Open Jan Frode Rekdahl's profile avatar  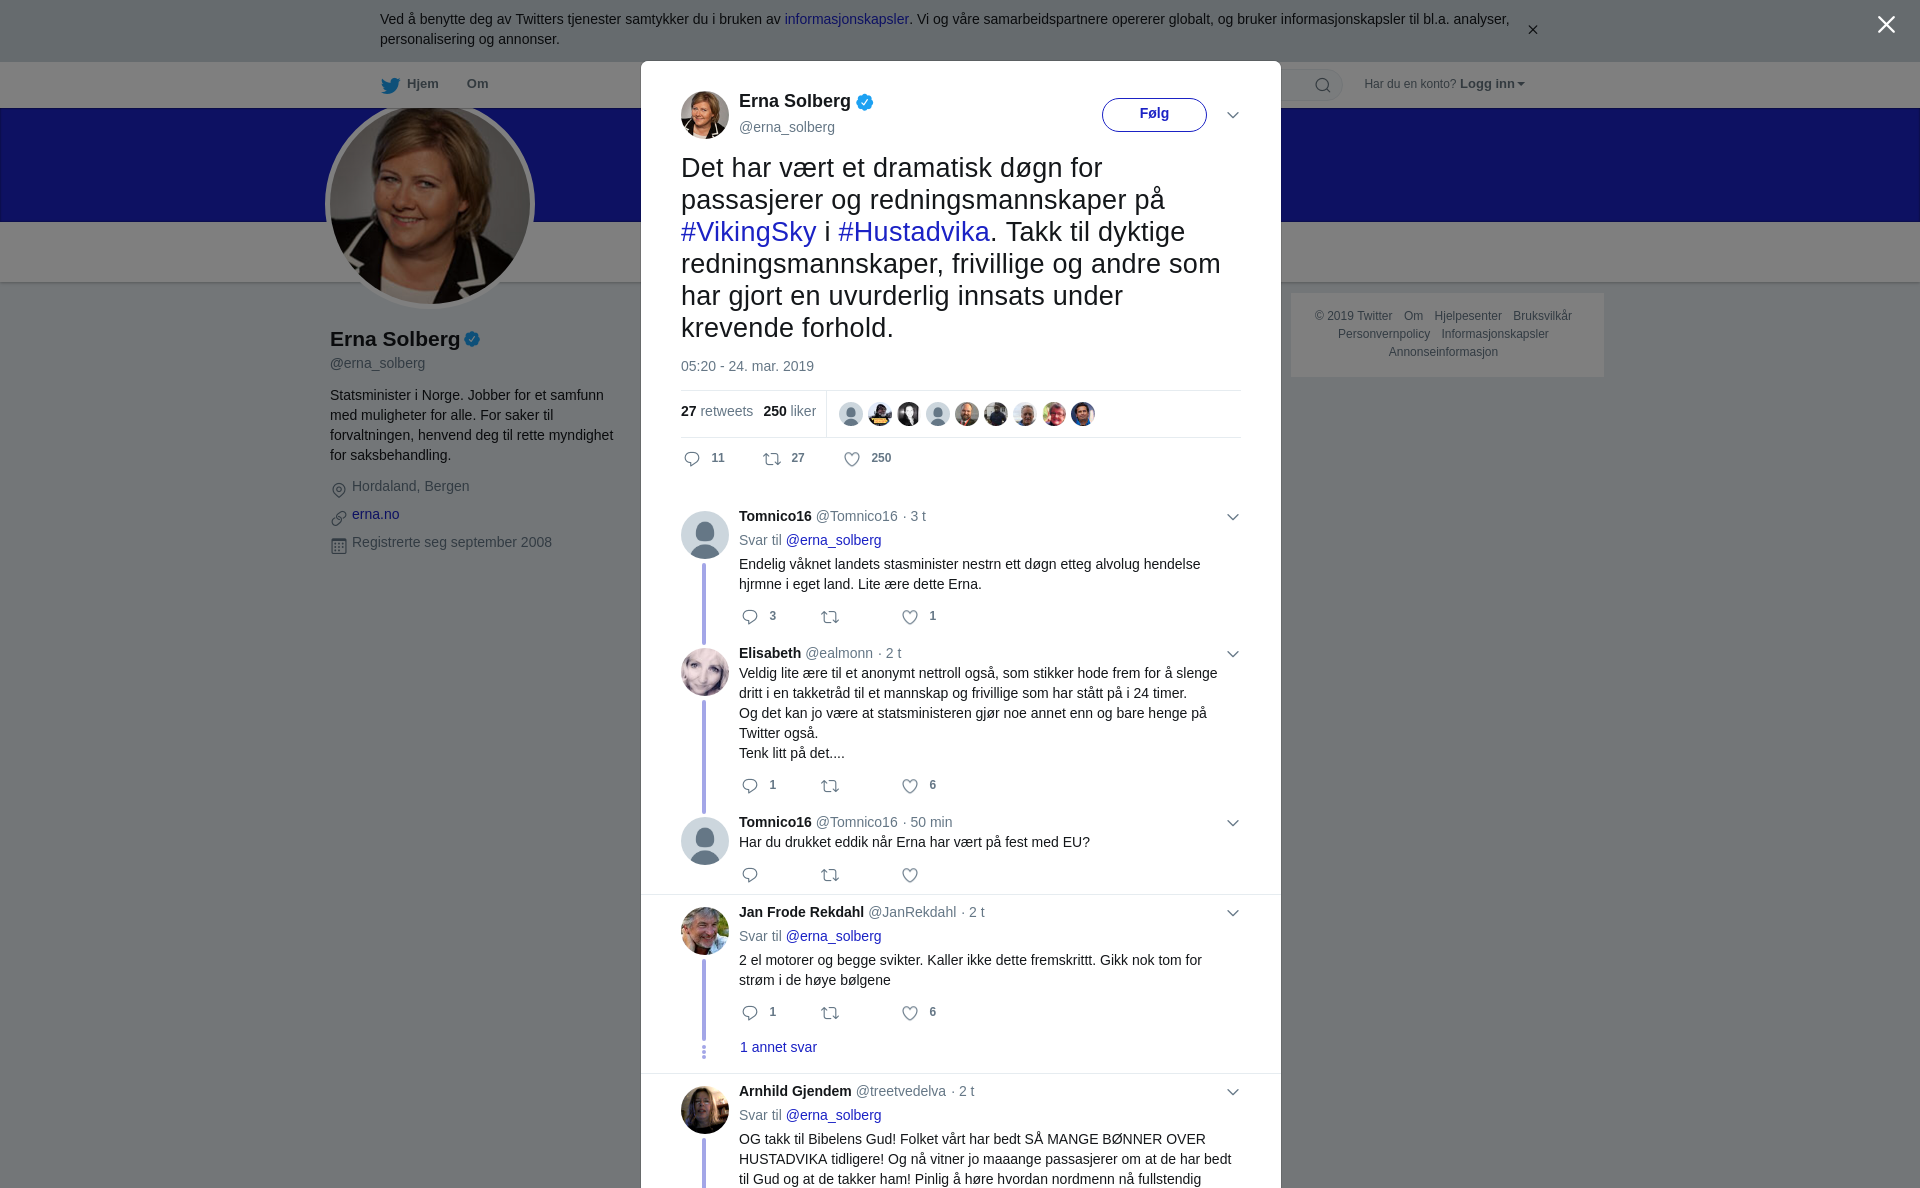705,931
